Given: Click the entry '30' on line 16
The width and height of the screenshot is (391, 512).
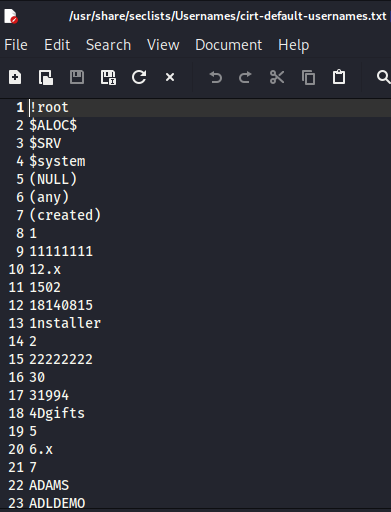Looking at the screenshot, I should point(37,377).
